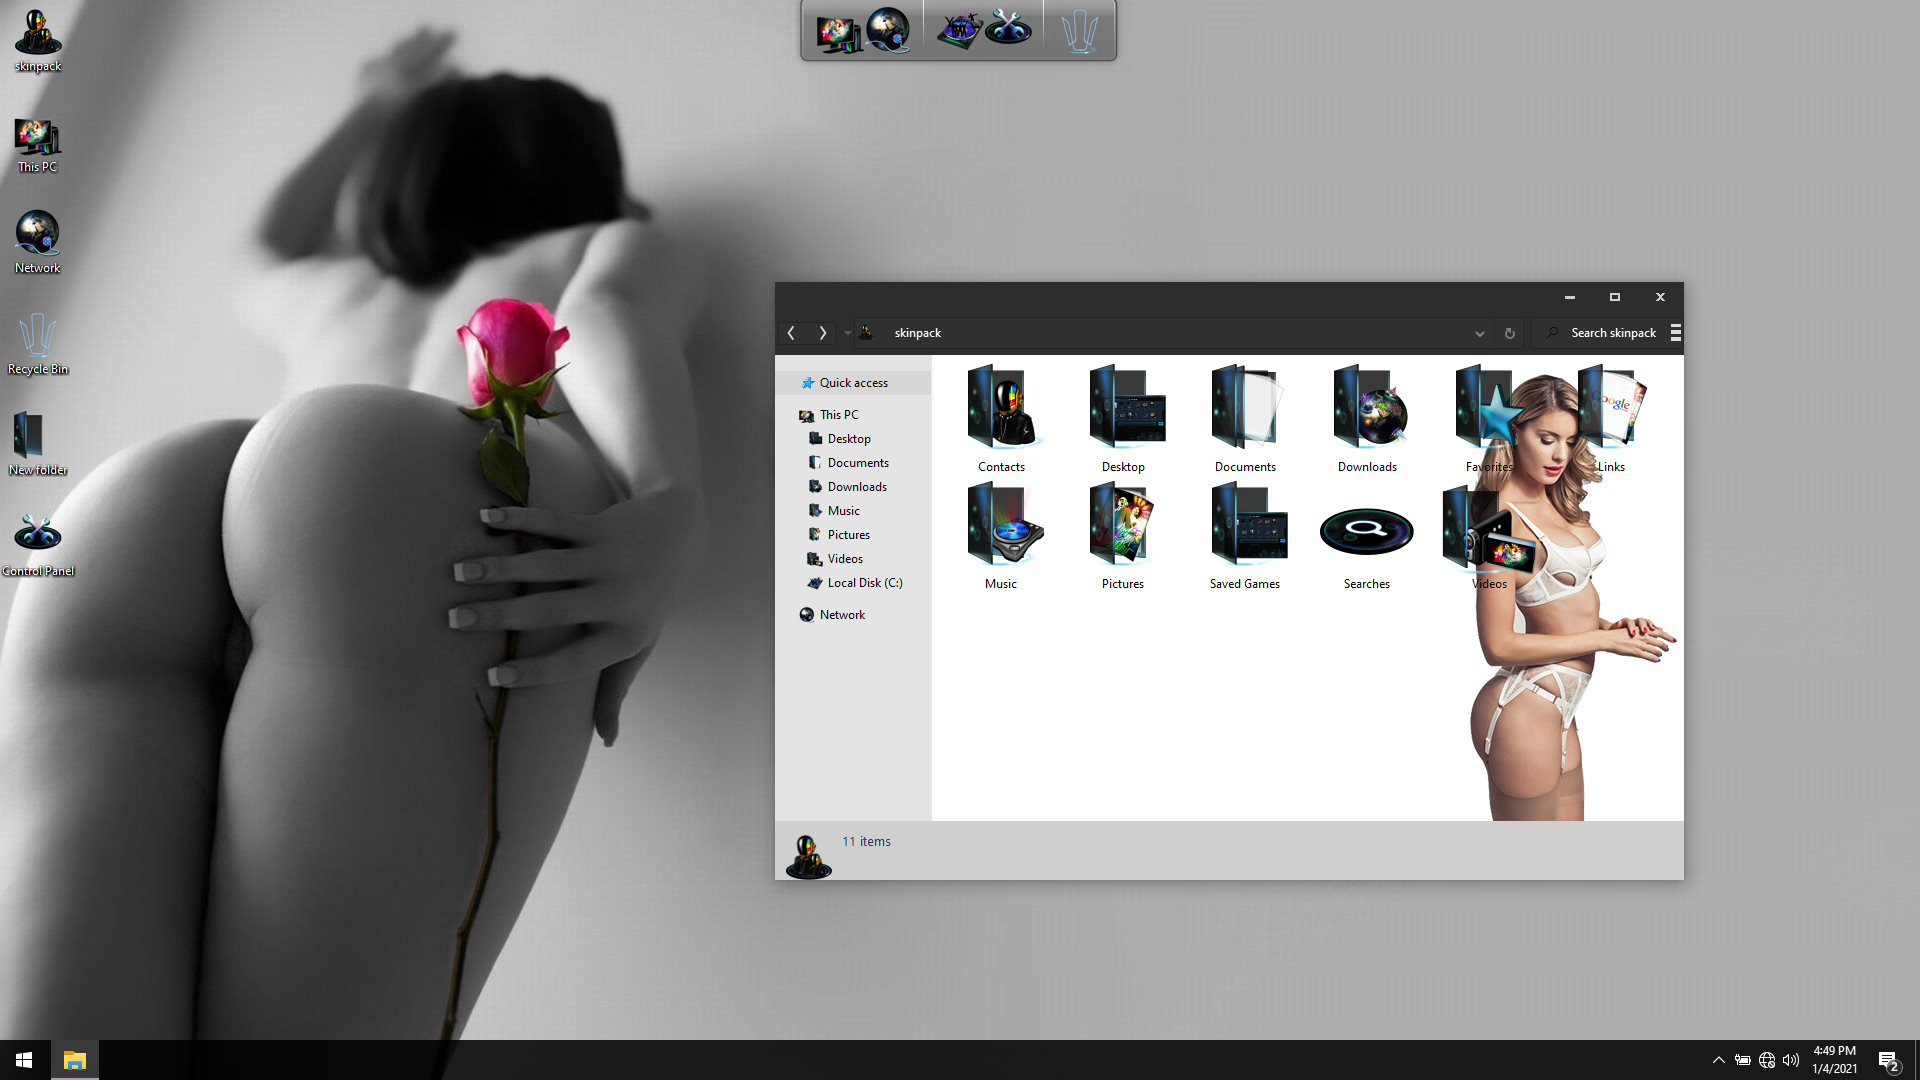Open the Searches magnifier icon

pyautogui.click(x=1366, y=531)
